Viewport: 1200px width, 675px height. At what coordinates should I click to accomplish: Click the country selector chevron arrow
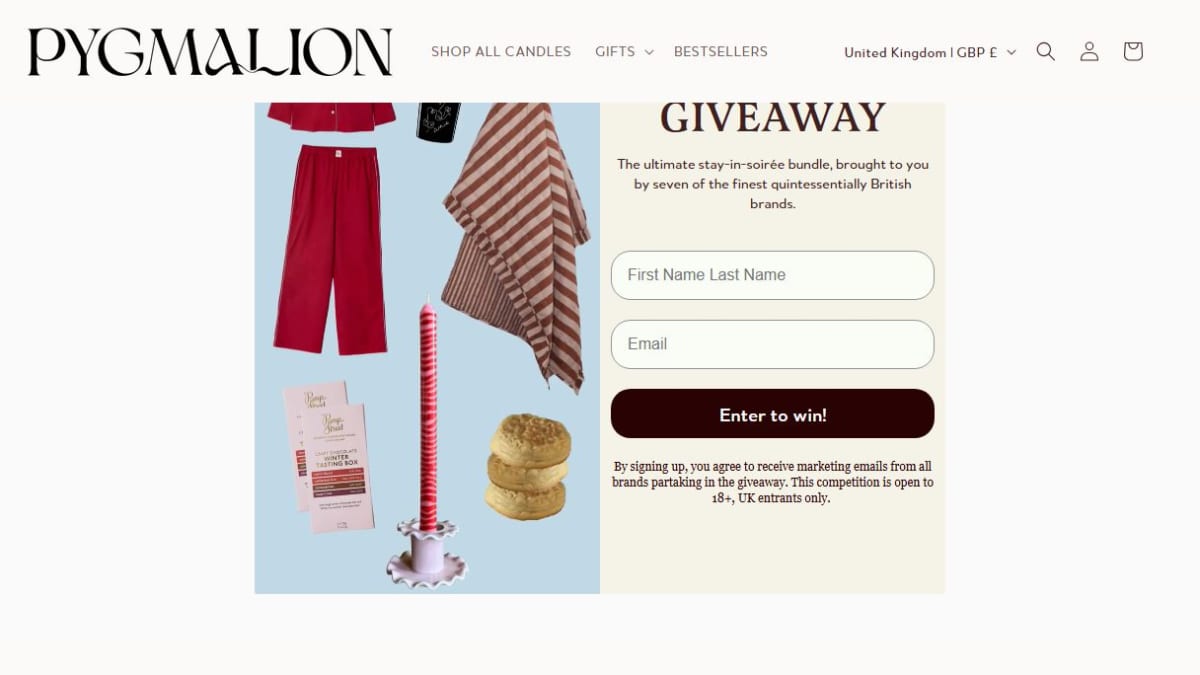(1011, 52)
